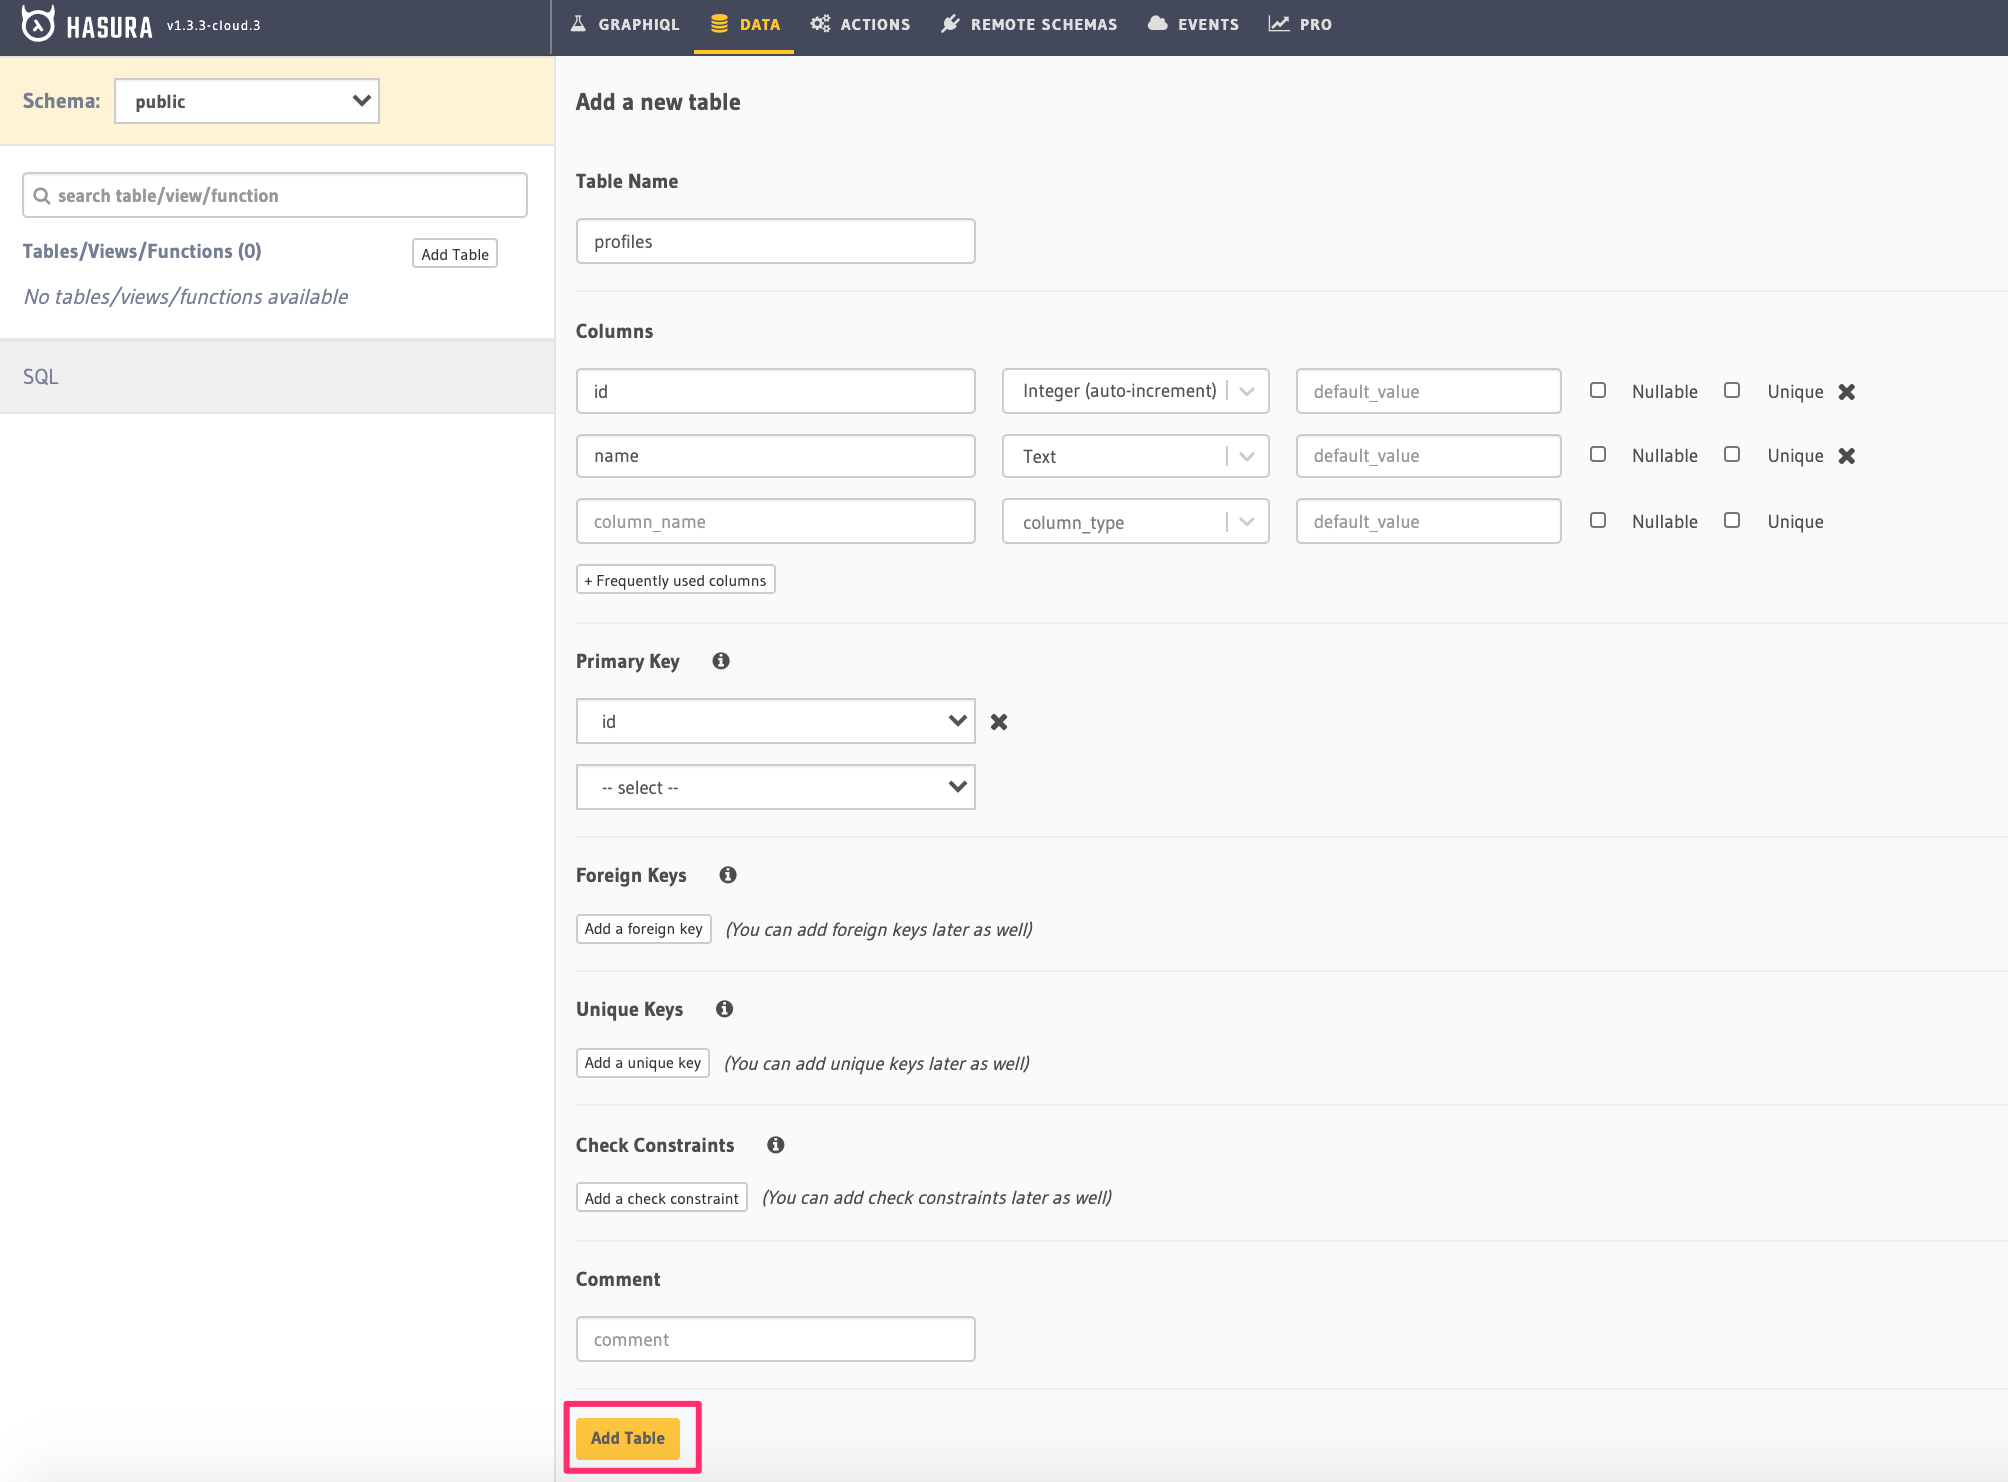
Task: Focus the search table/view/function field
Action: click(x=275, y=195)
